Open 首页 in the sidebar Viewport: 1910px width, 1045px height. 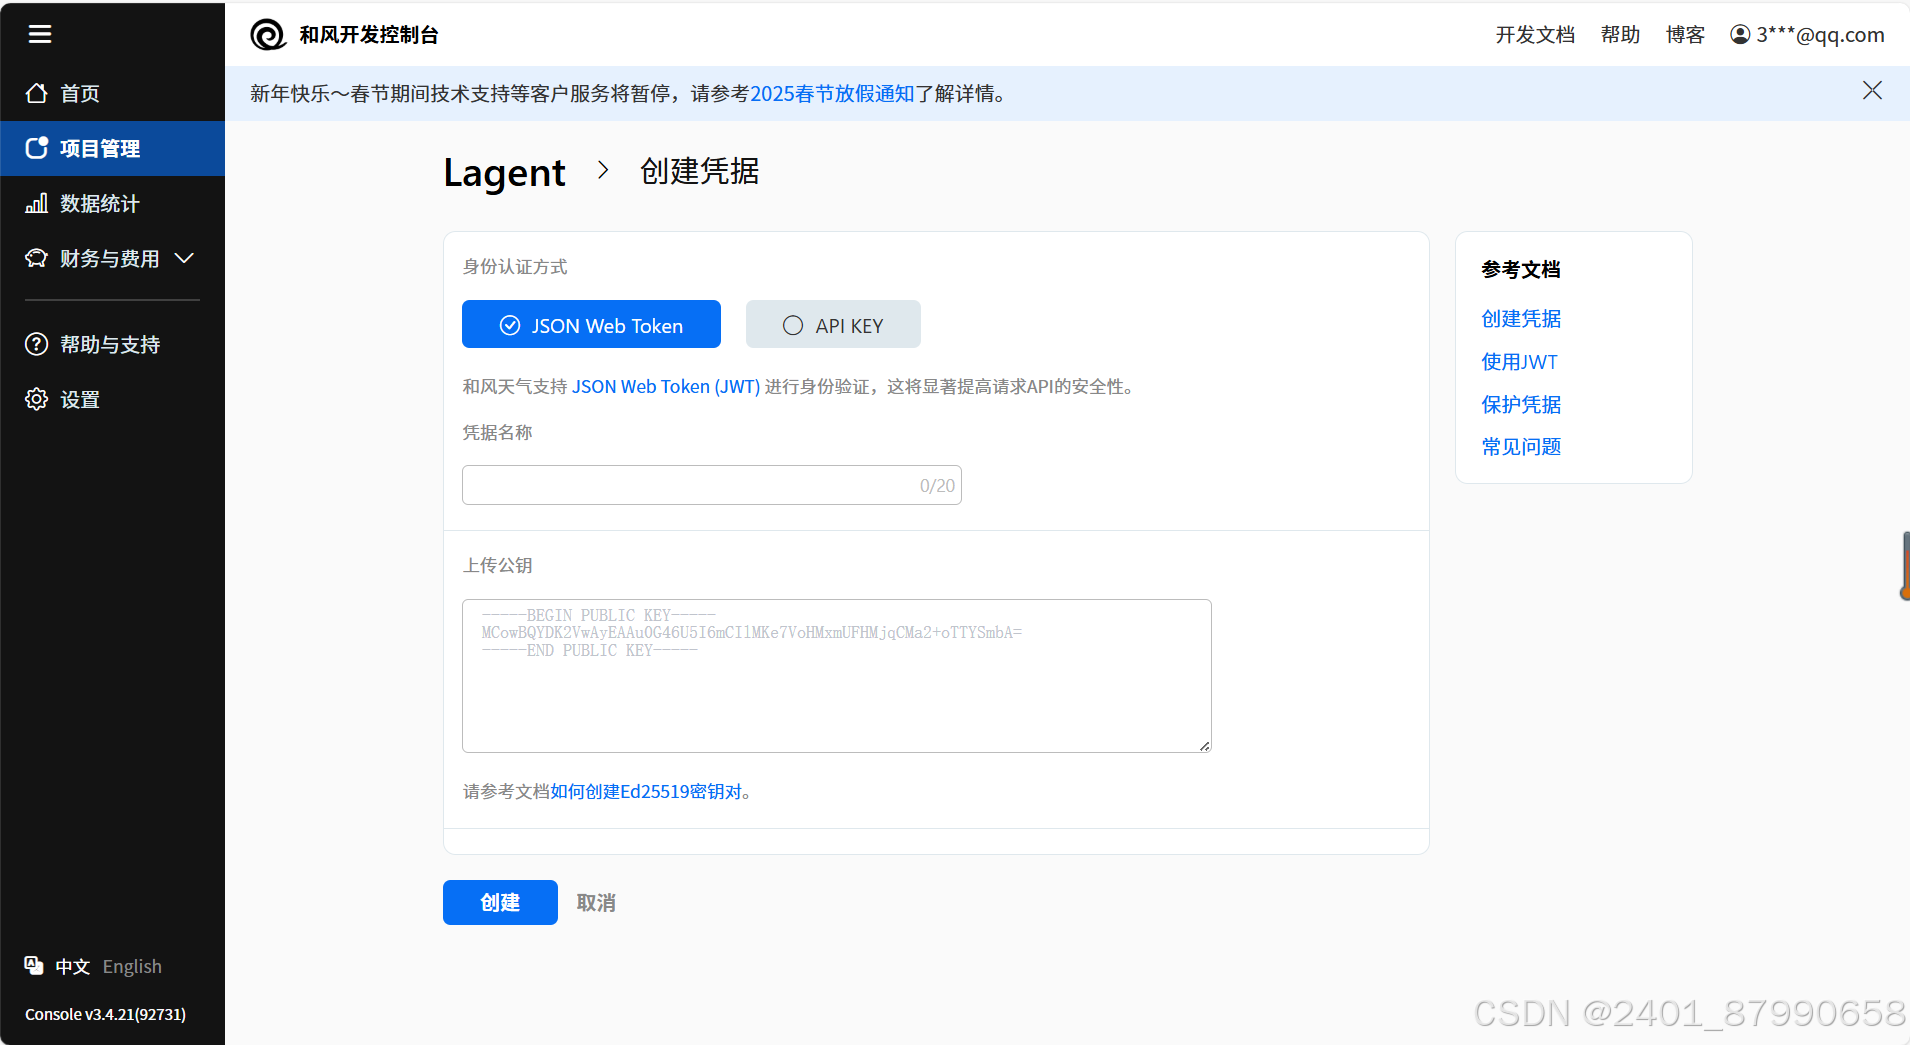pyautogui.click(x=112, y=93)
